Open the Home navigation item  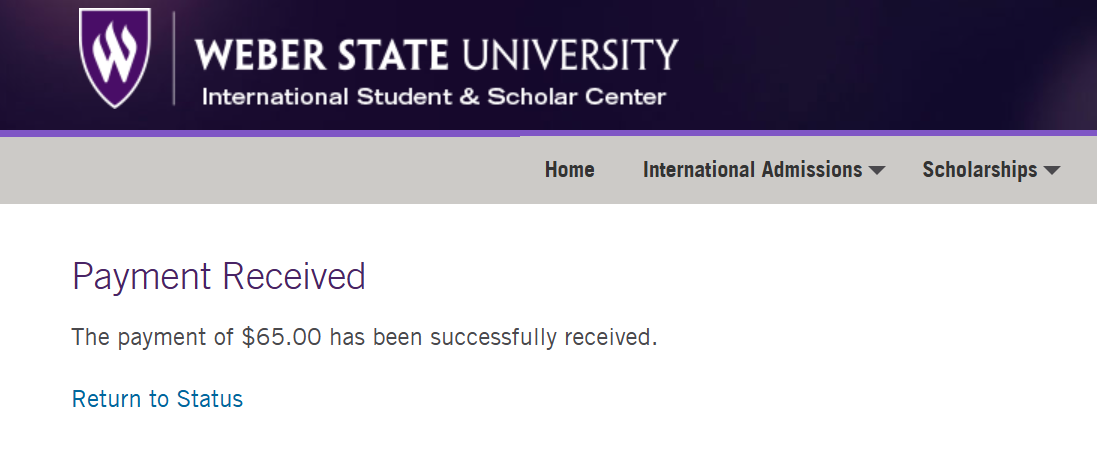click(569, 169)
